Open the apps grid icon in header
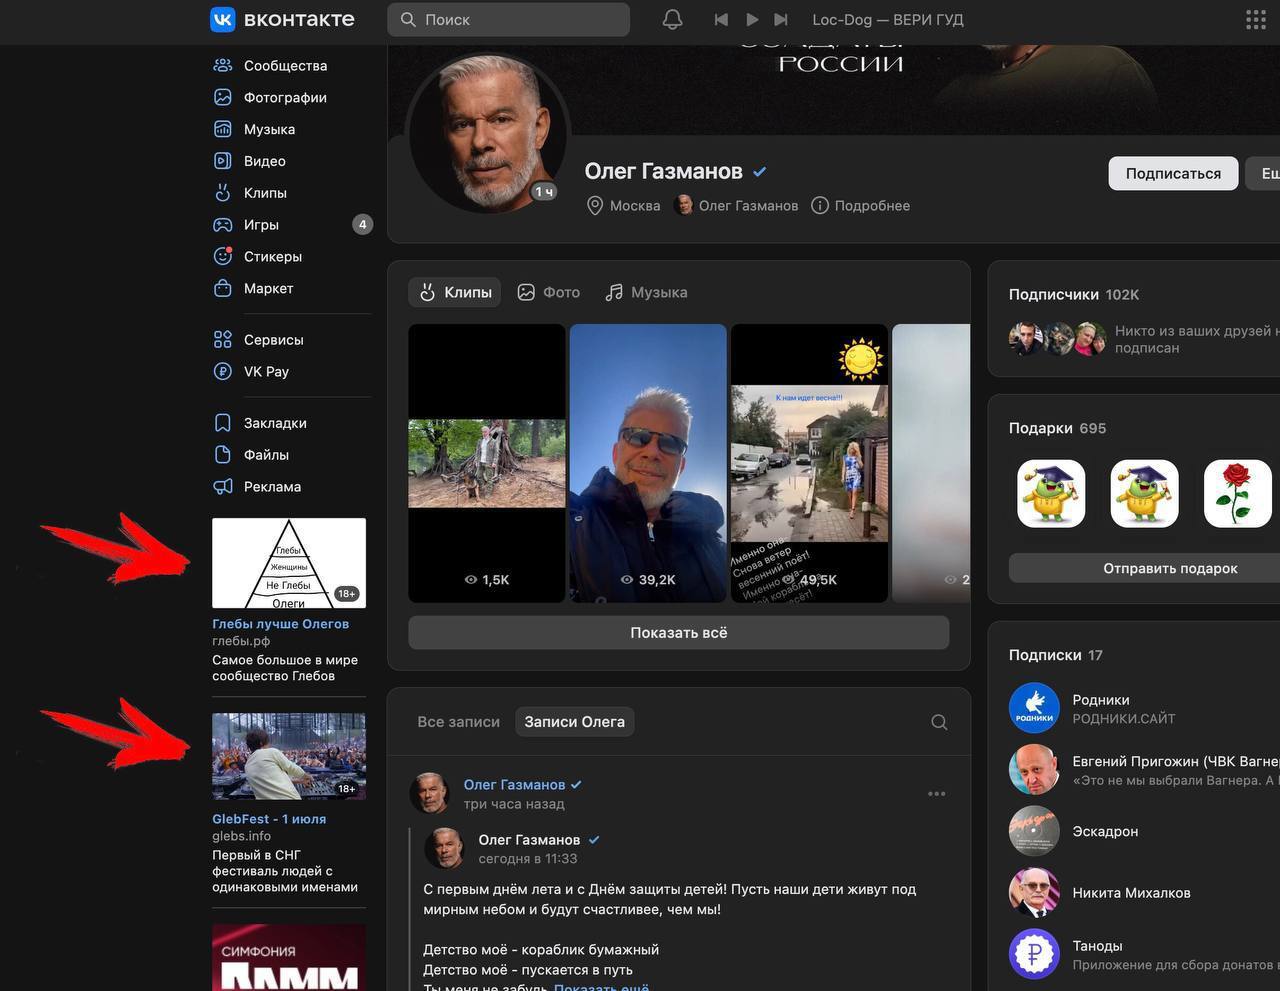The height and width of the screenshot is (991, 1280). pos(1256,19)
